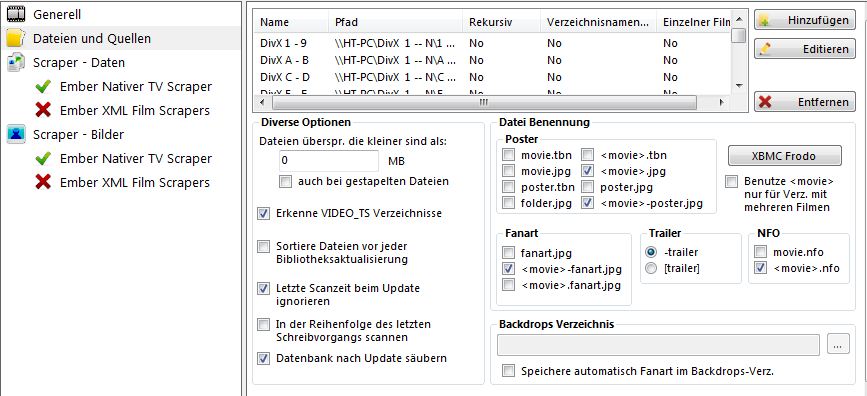Click the Scraper - Bilder picture icon
Image resolution: width=867 pixels, height=396 pixels.
[x=16, y=134]
